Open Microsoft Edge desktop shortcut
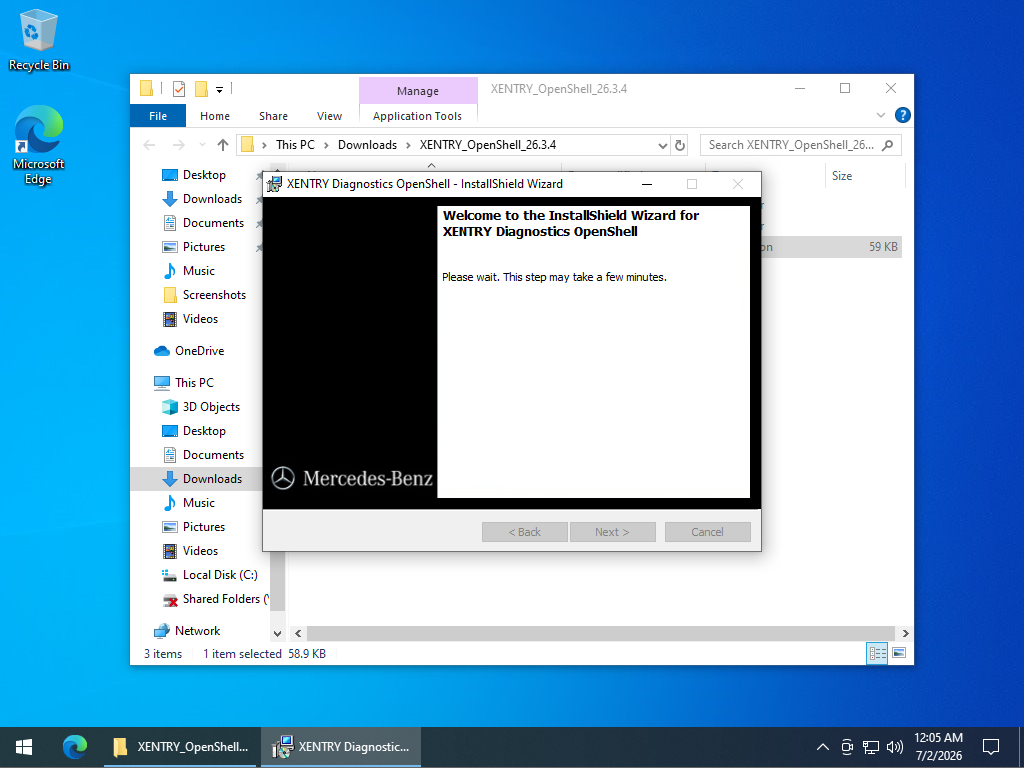1024x768 pixels. click(x=39, y=145)
